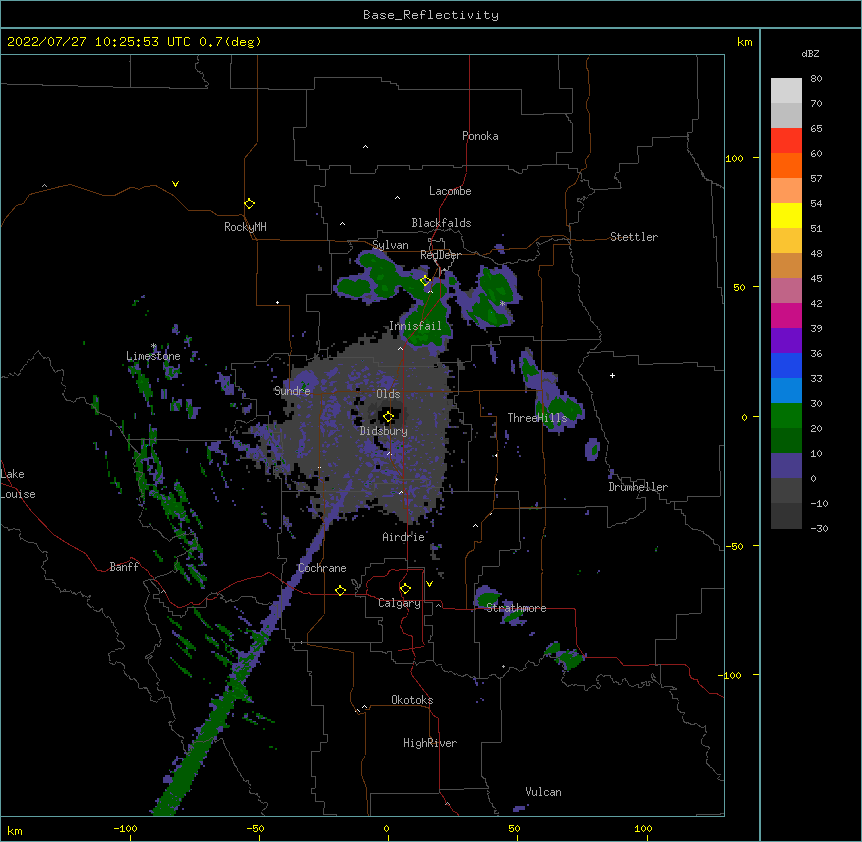Viewport: 862px width, 842px height.
Task: Select the purple 39-36 dBZ legend swatch
Action: 786,341
